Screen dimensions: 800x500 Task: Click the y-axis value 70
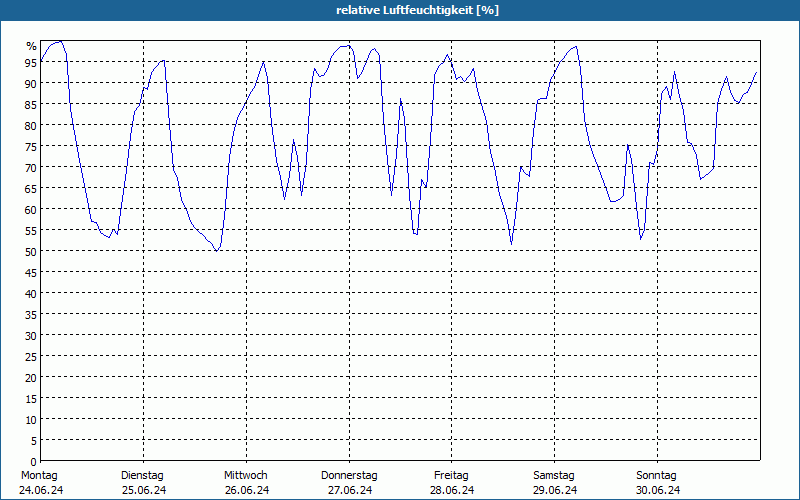pos(31,168)
